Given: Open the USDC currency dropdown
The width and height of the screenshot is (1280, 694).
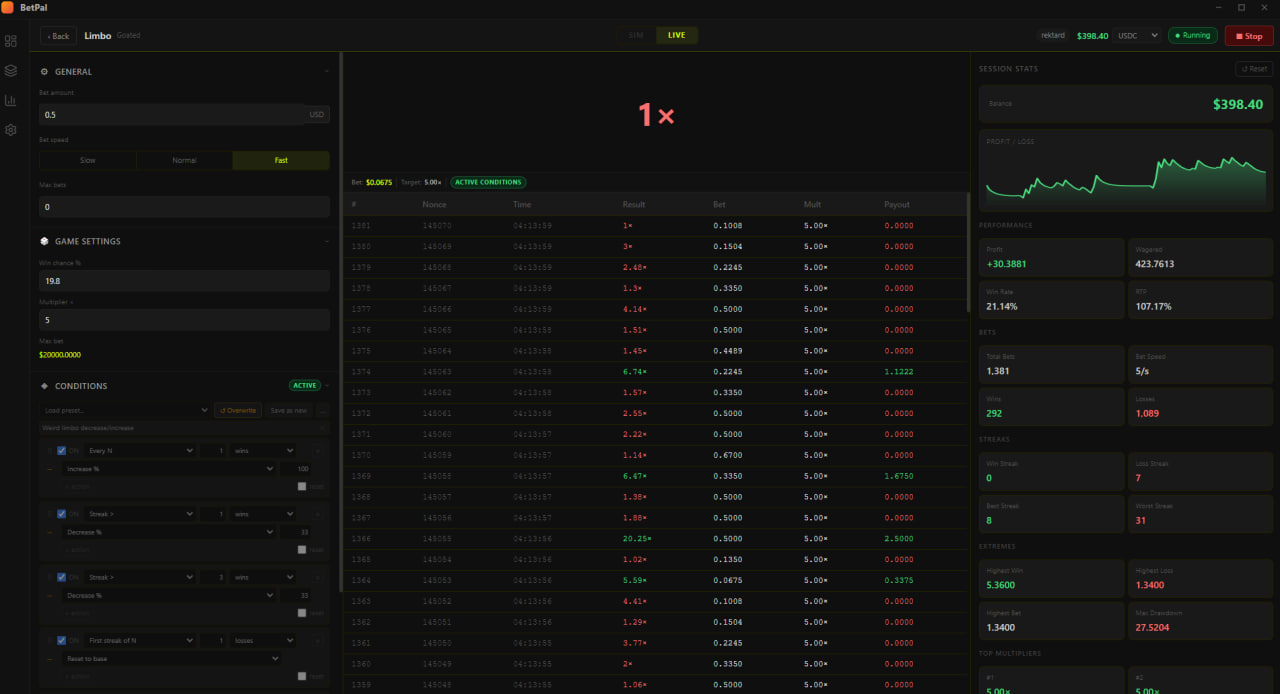Looking at the screenshot, I should [1137, 35].
